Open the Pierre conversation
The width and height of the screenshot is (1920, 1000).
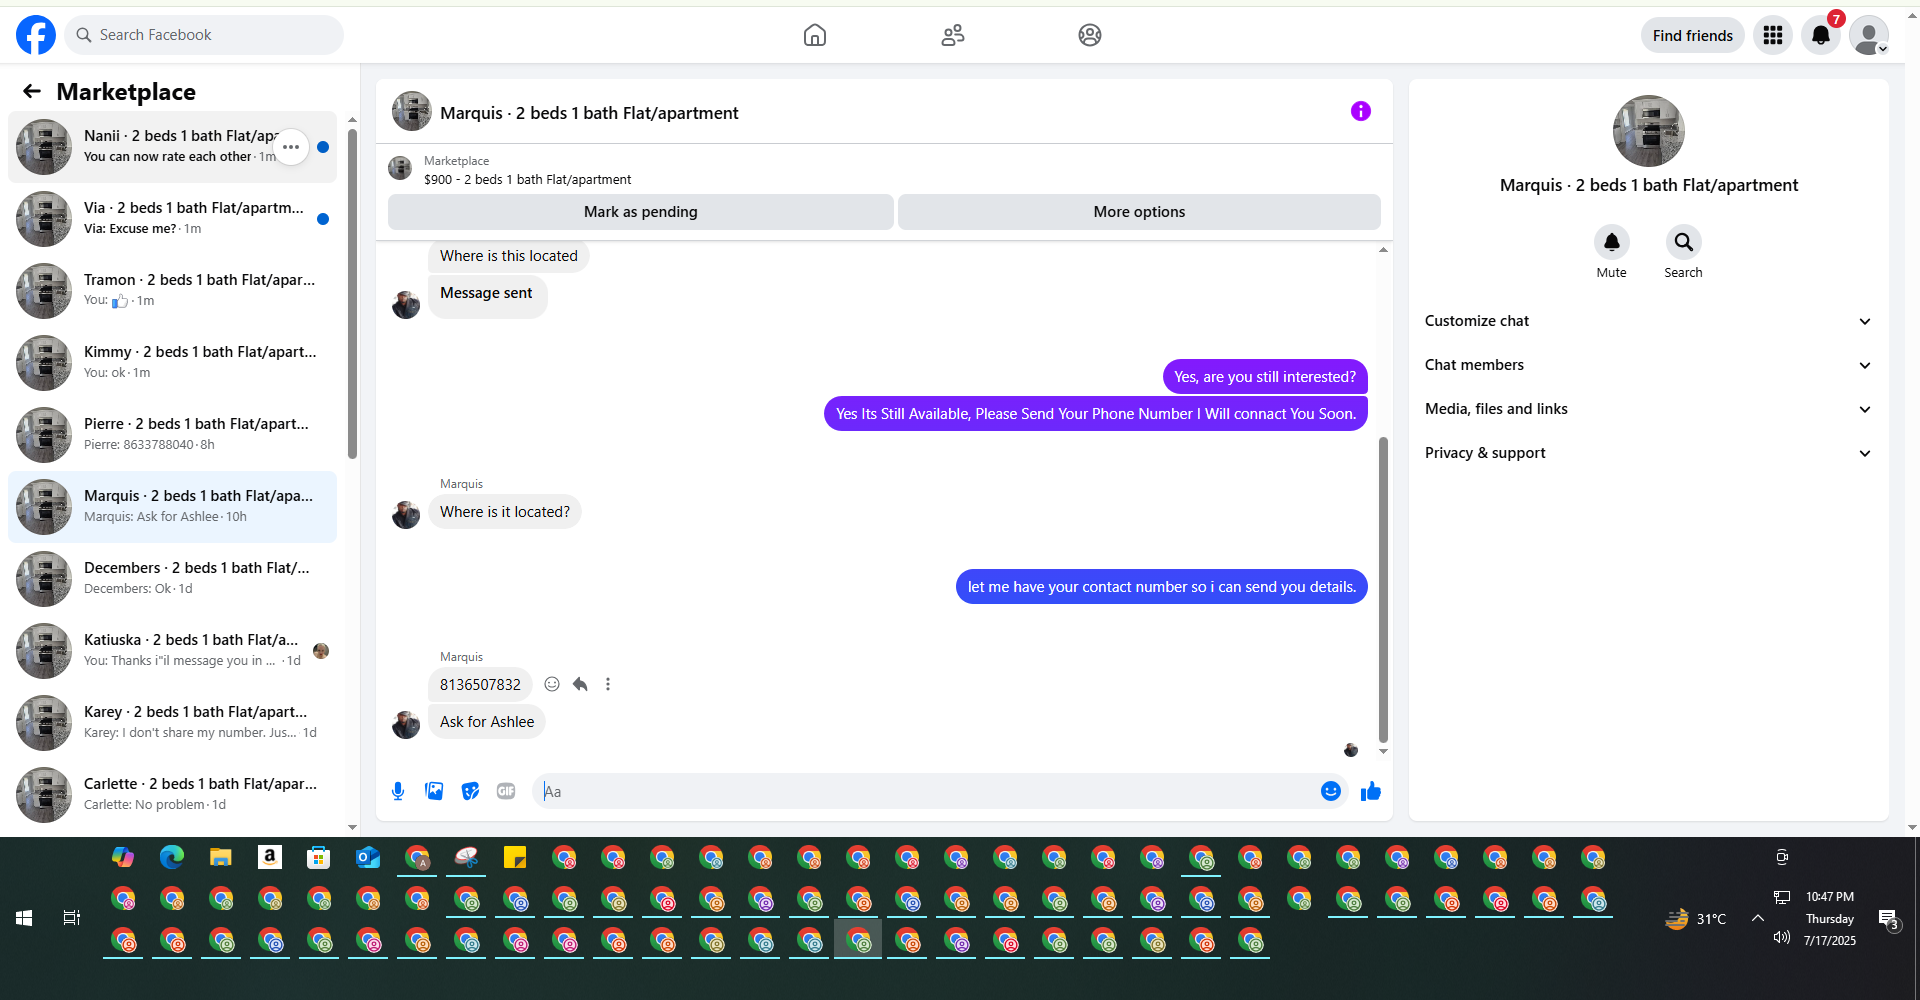click(x=172, y=435)
